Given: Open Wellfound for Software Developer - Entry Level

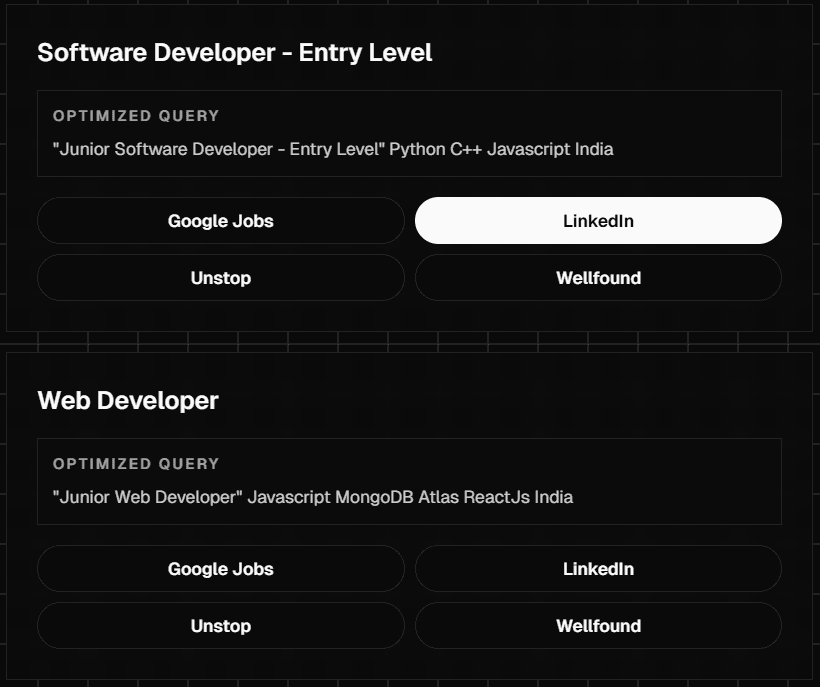Looking at the screenshot, I should [598, 278].
